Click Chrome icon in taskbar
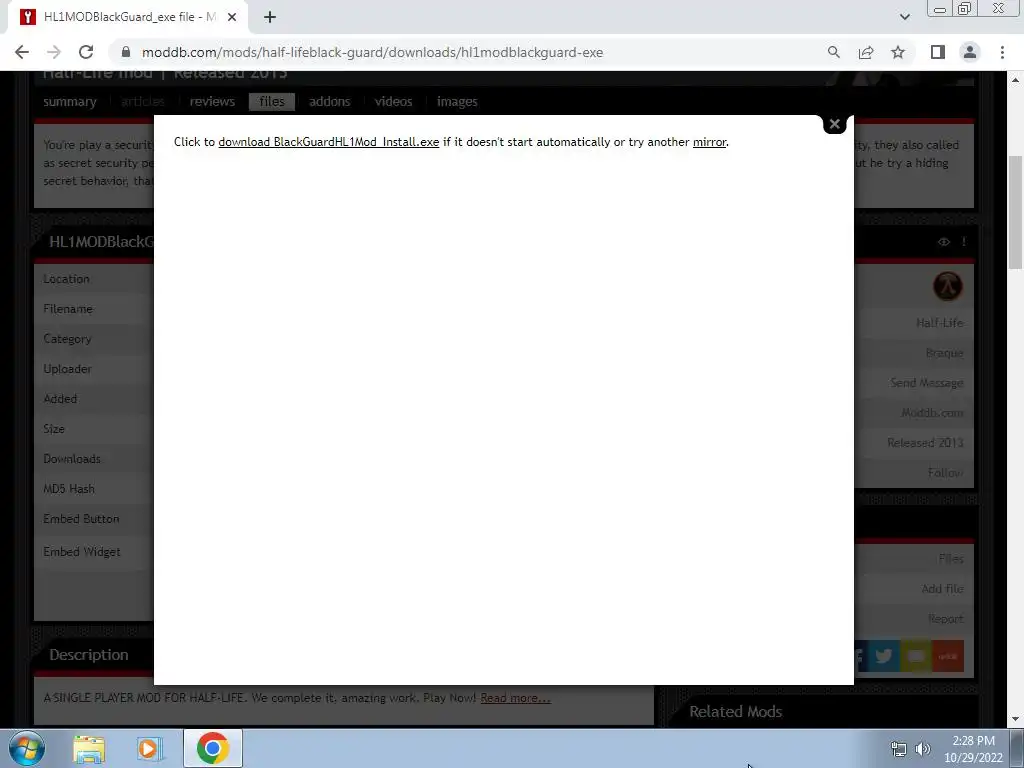Viewport: 1024px width, 768px height. click(212, 748)
